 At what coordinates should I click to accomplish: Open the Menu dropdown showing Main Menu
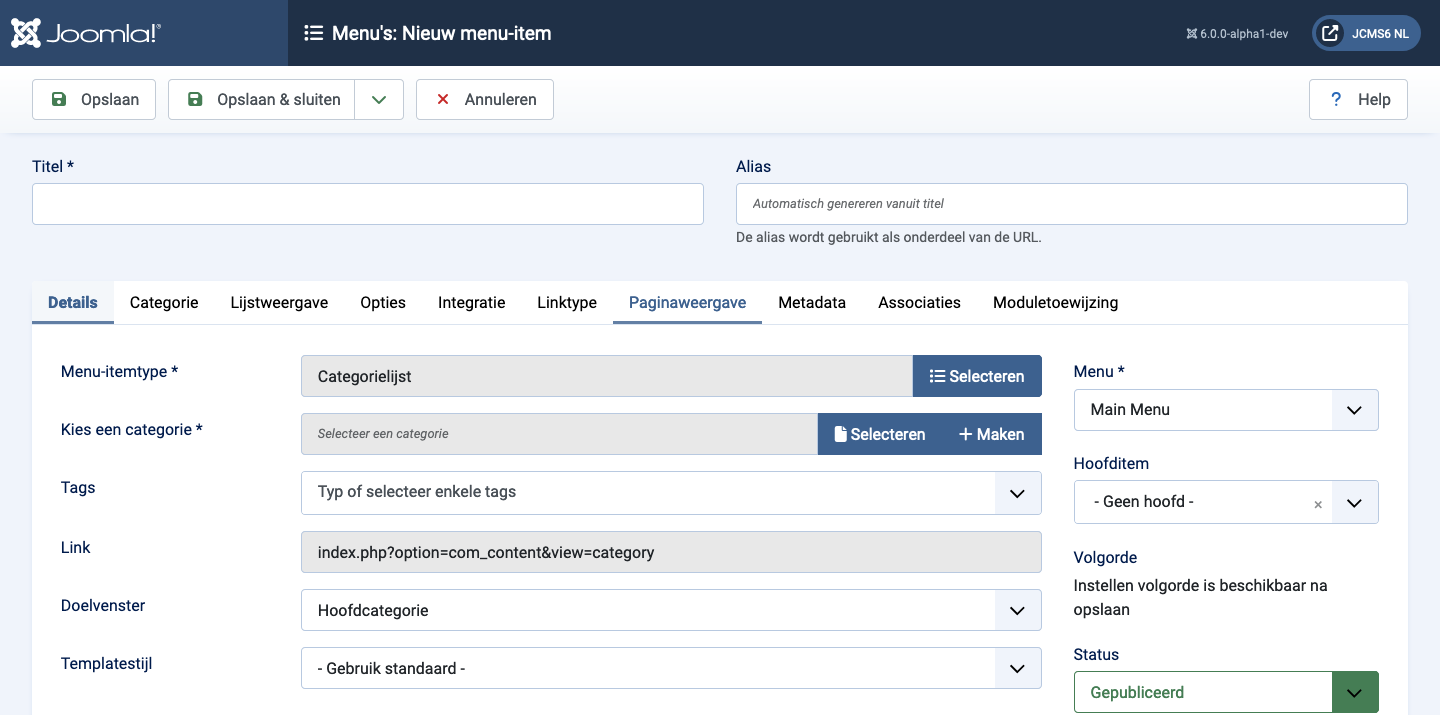1226,410
